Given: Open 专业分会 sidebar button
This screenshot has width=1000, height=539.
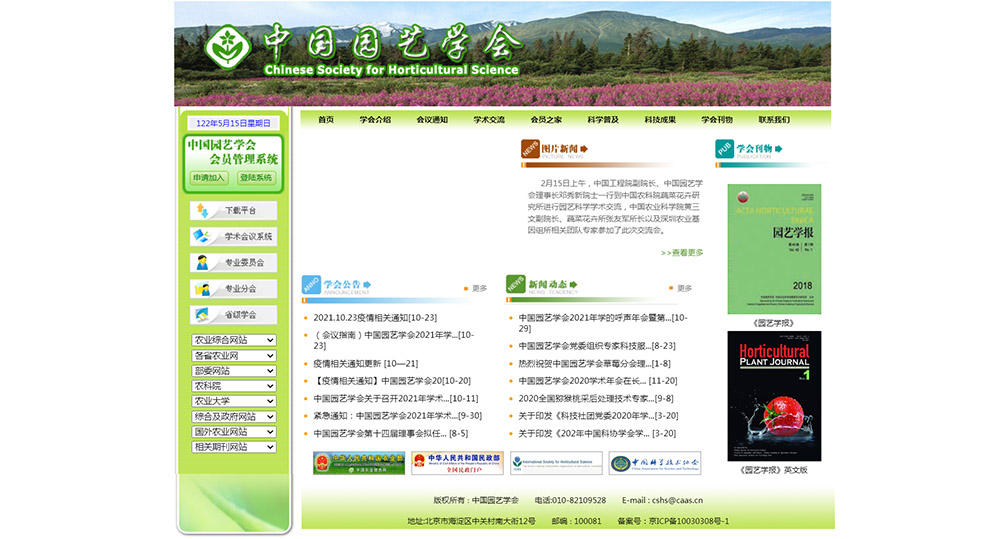Looking at the screenshot, I should click(233, 289).
